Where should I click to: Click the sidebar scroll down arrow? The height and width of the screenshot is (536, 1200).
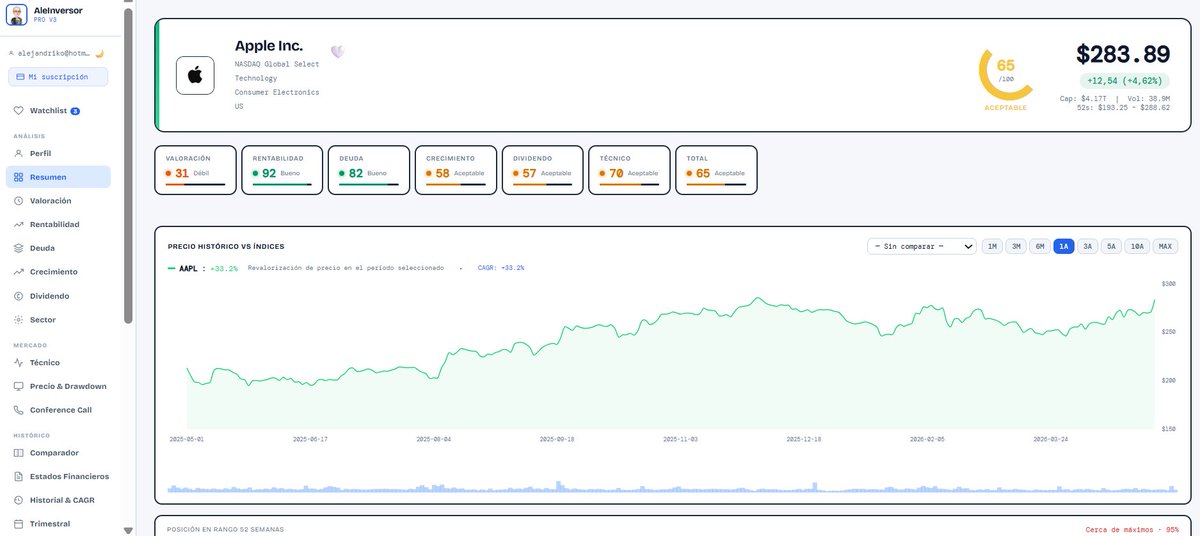[x=128, y=530]
